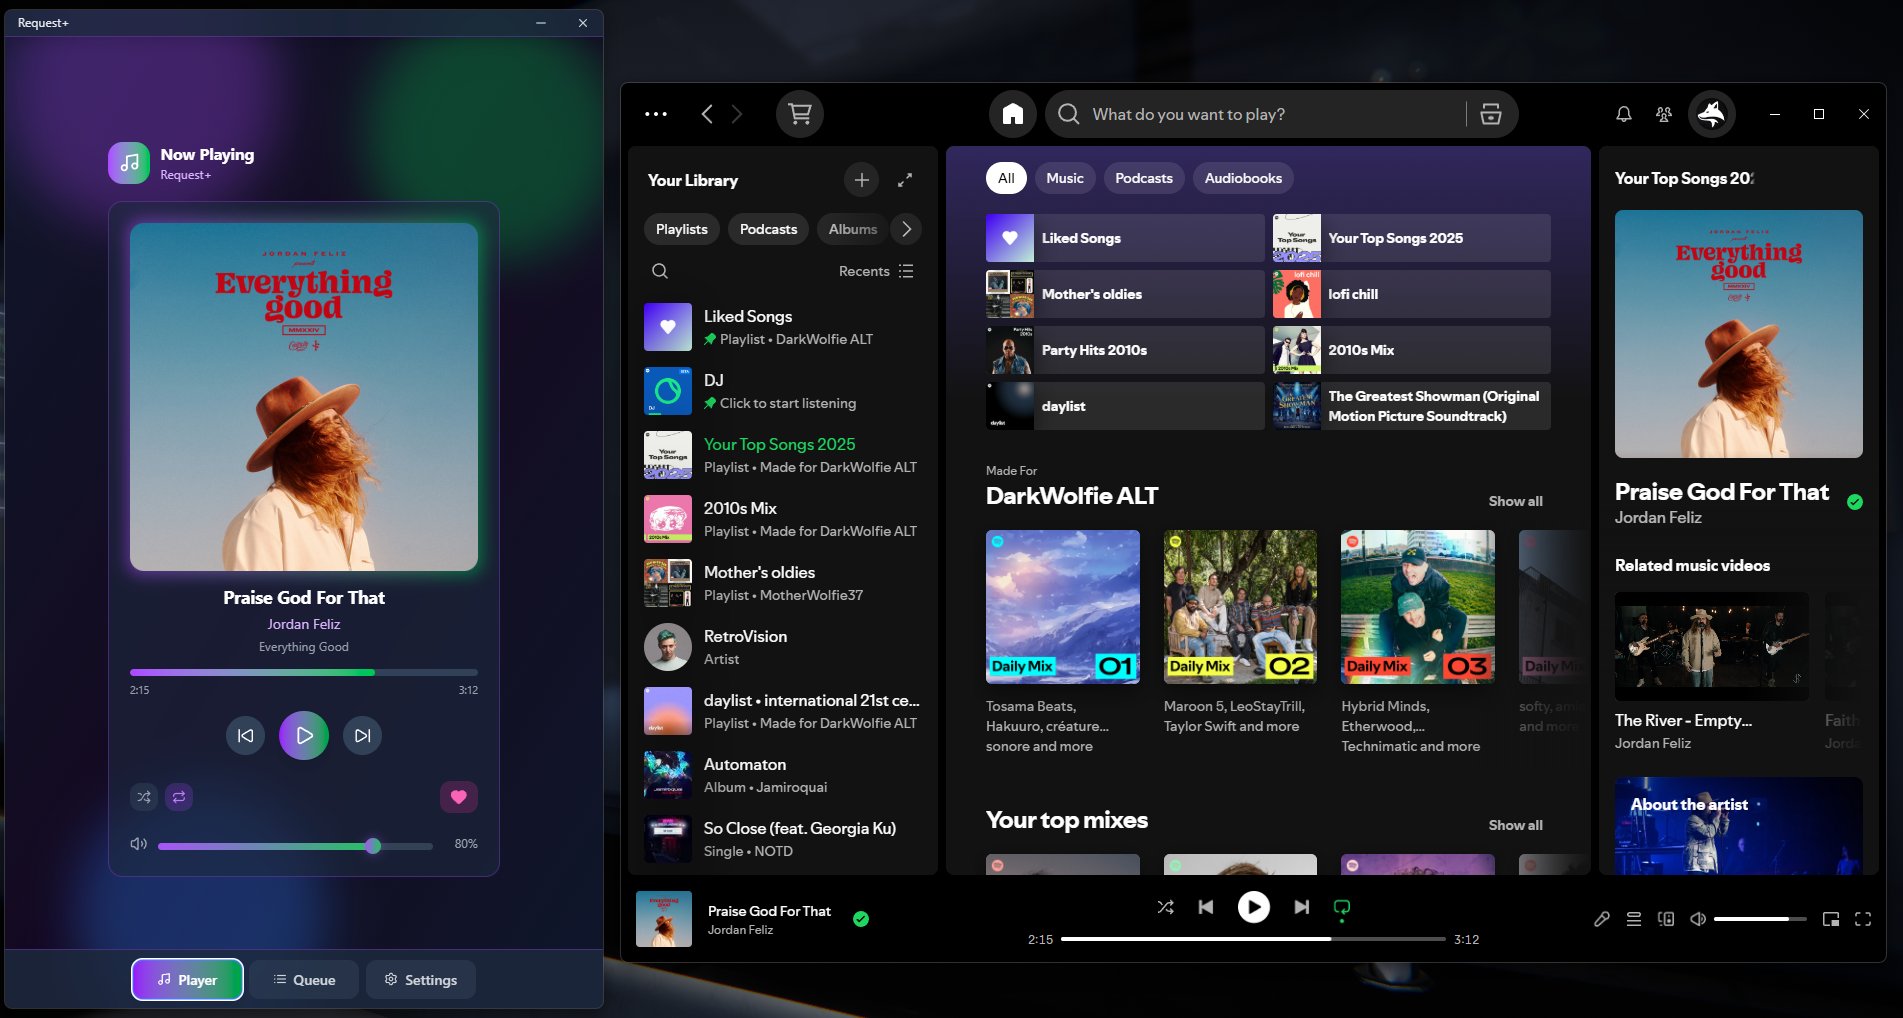The height and width of the screenshot is (1018, 1903).
Task: Open lofi chill shortcut tile
Action: (1411, 294)
